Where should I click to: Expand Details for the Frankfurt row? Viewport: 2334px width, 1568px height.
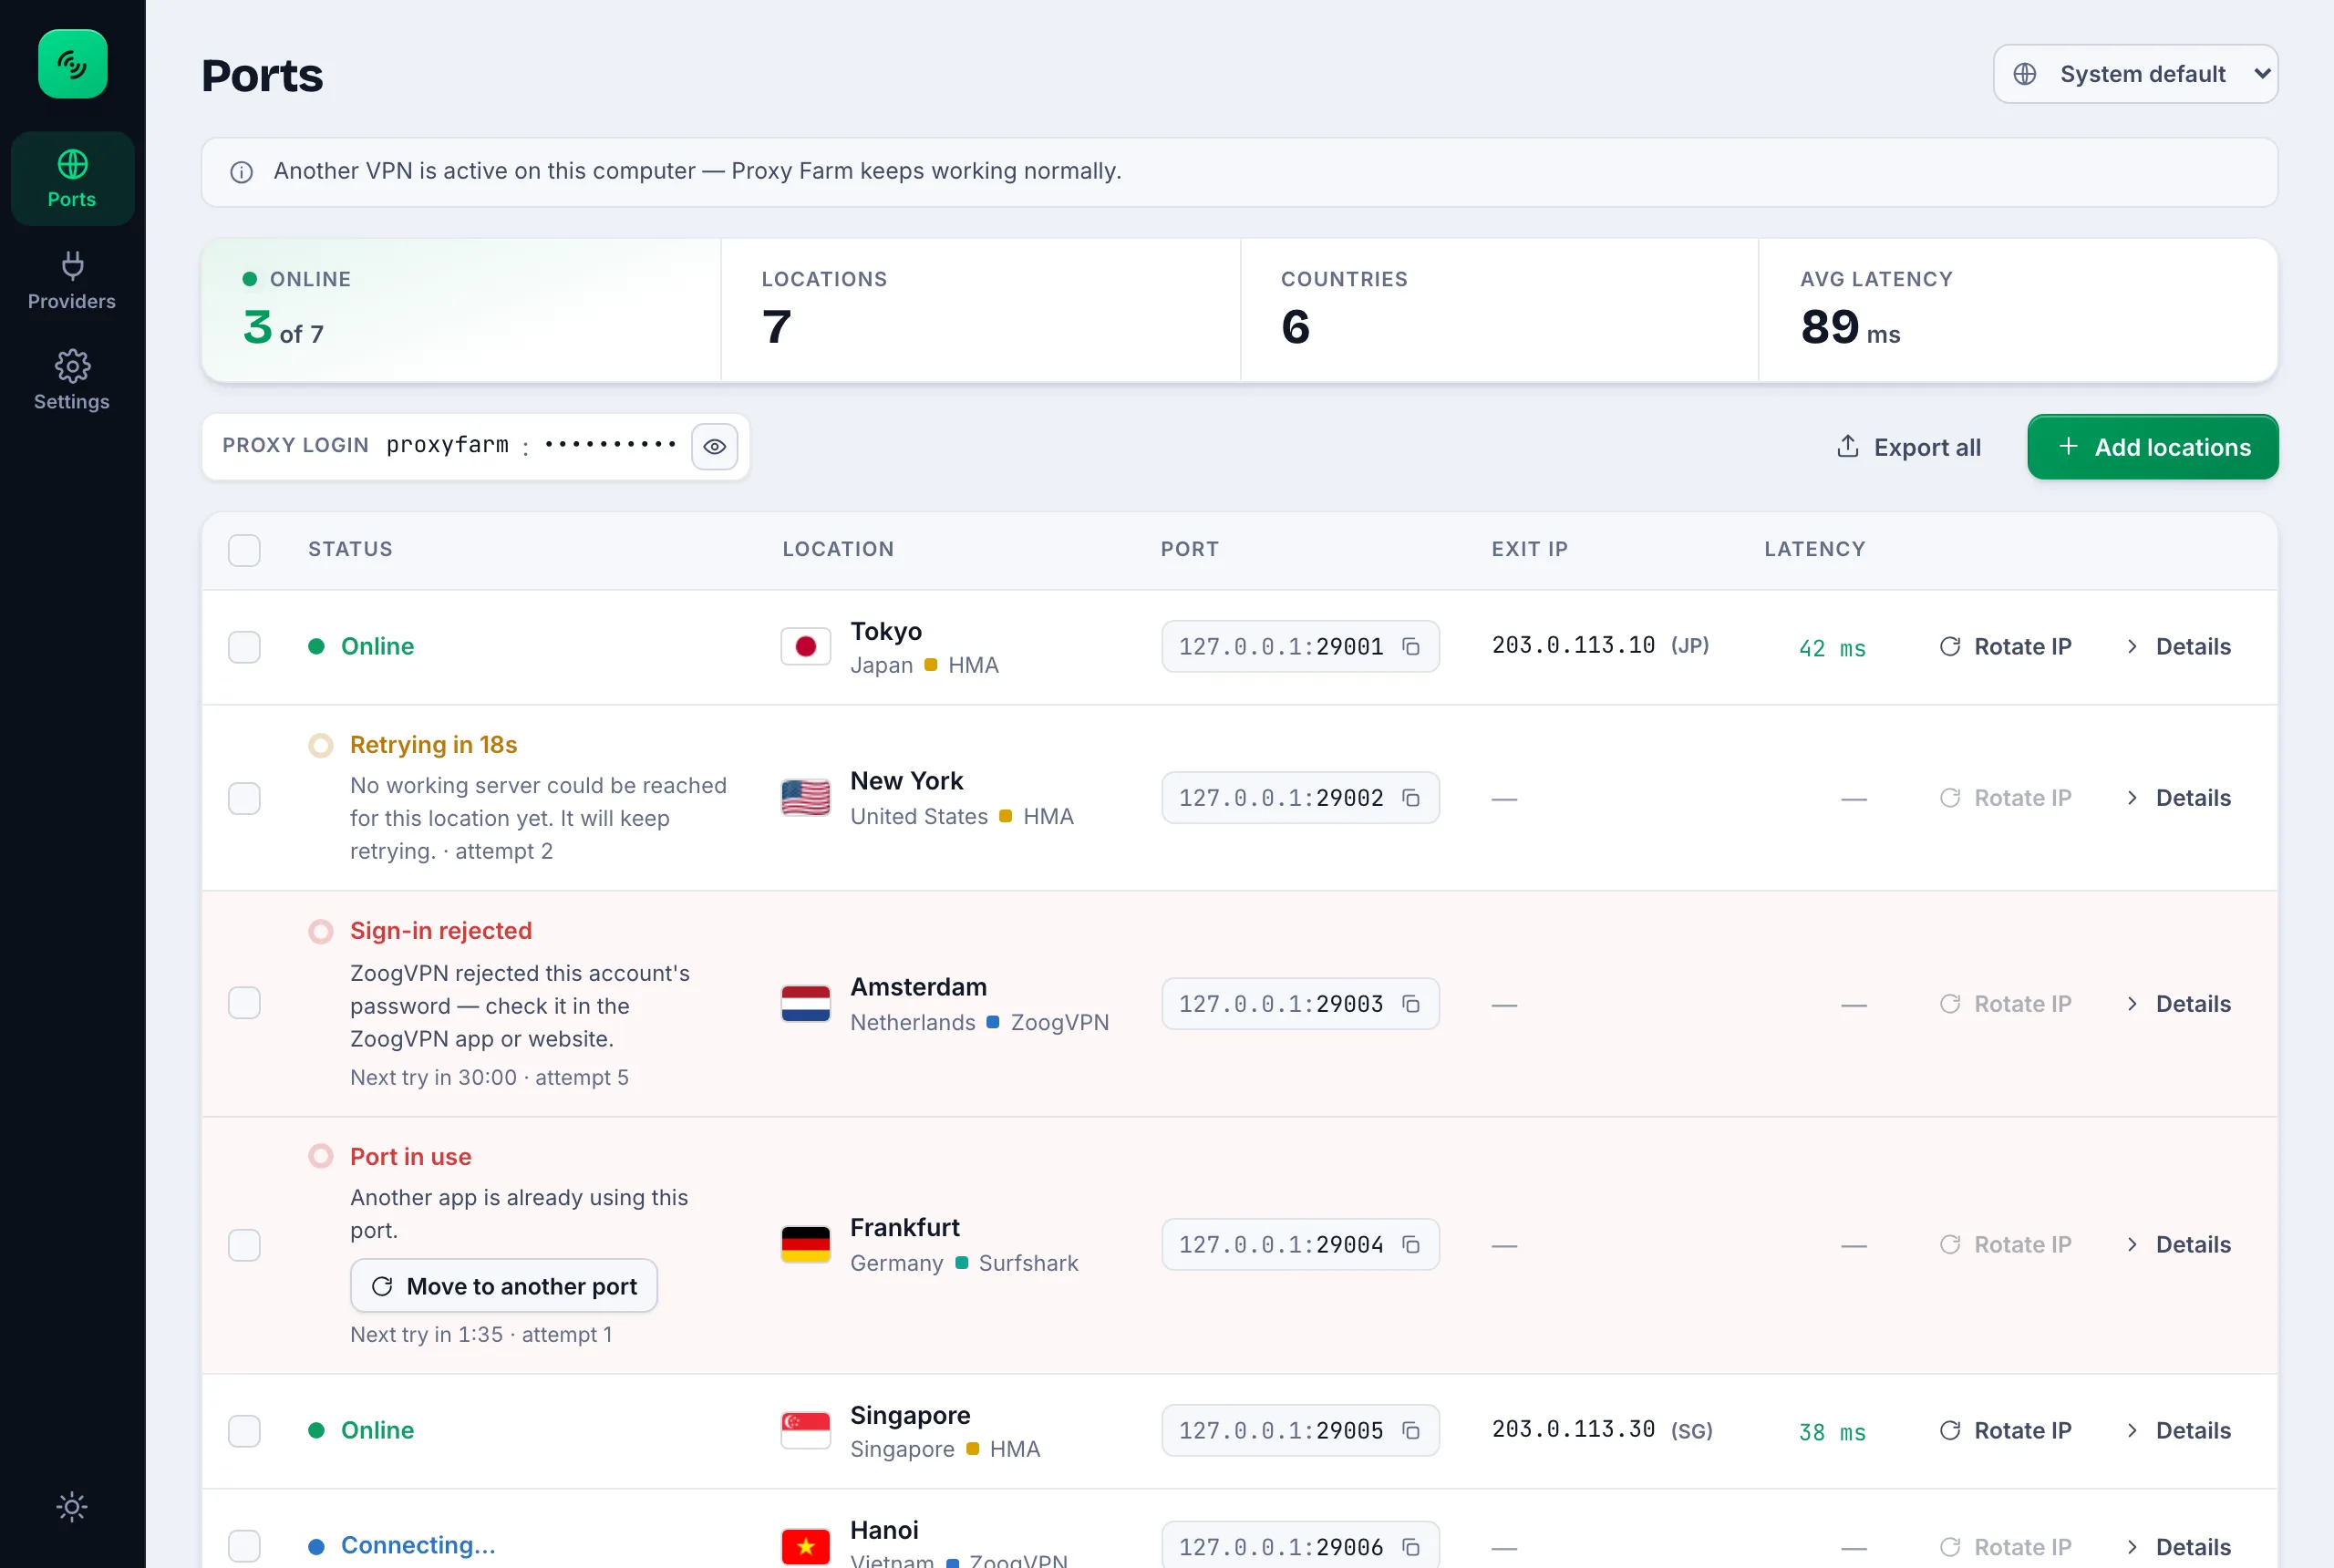click(x=2178, y=1245)
